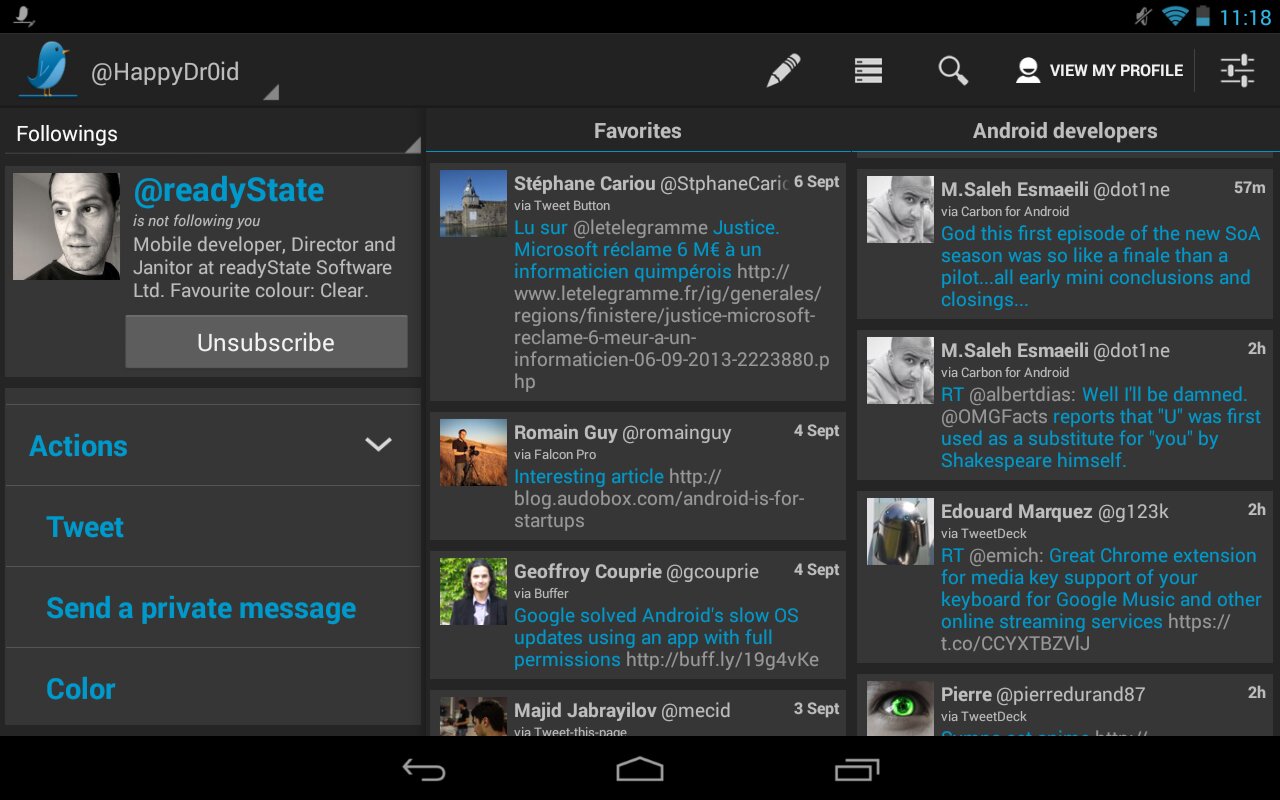Tap M.Saleh Esmaeili's avatar on Shakespeare tweet
1280x800 pixels.
900,371
